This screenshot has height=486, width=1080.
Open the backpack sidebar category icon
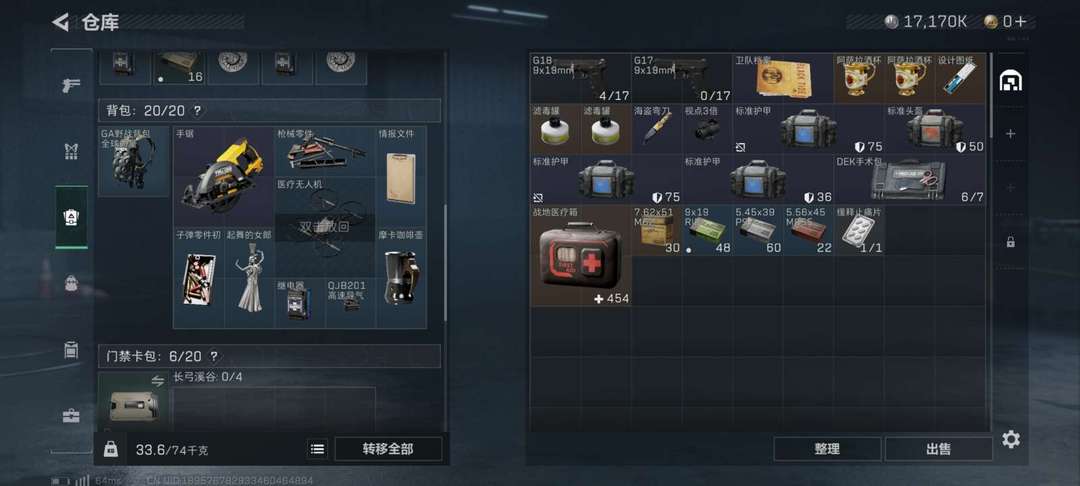click(x=71, y=283)
